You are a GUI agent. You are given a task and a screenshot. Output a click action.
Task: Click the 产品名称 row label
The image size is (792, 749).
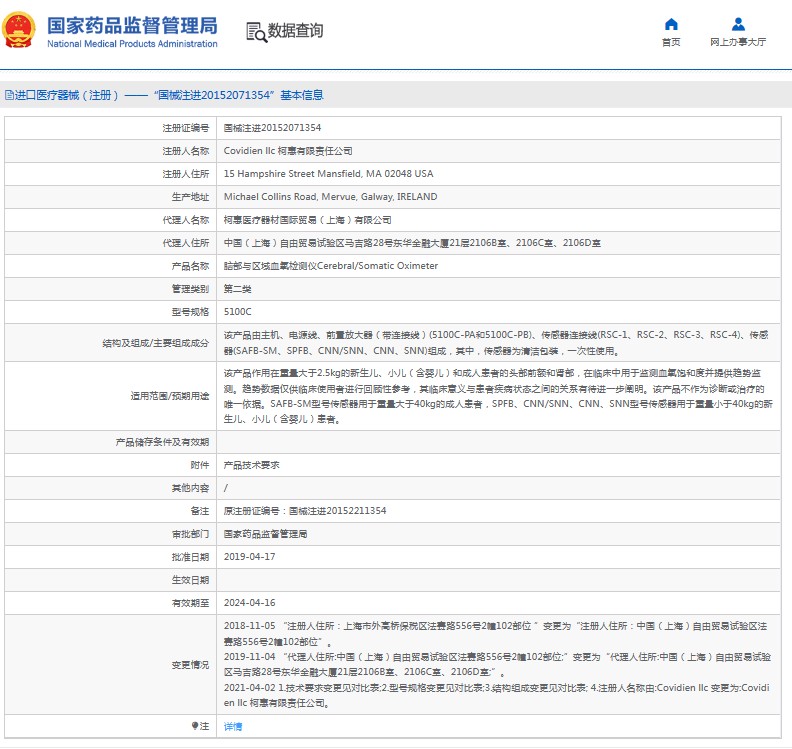(190, 266)
